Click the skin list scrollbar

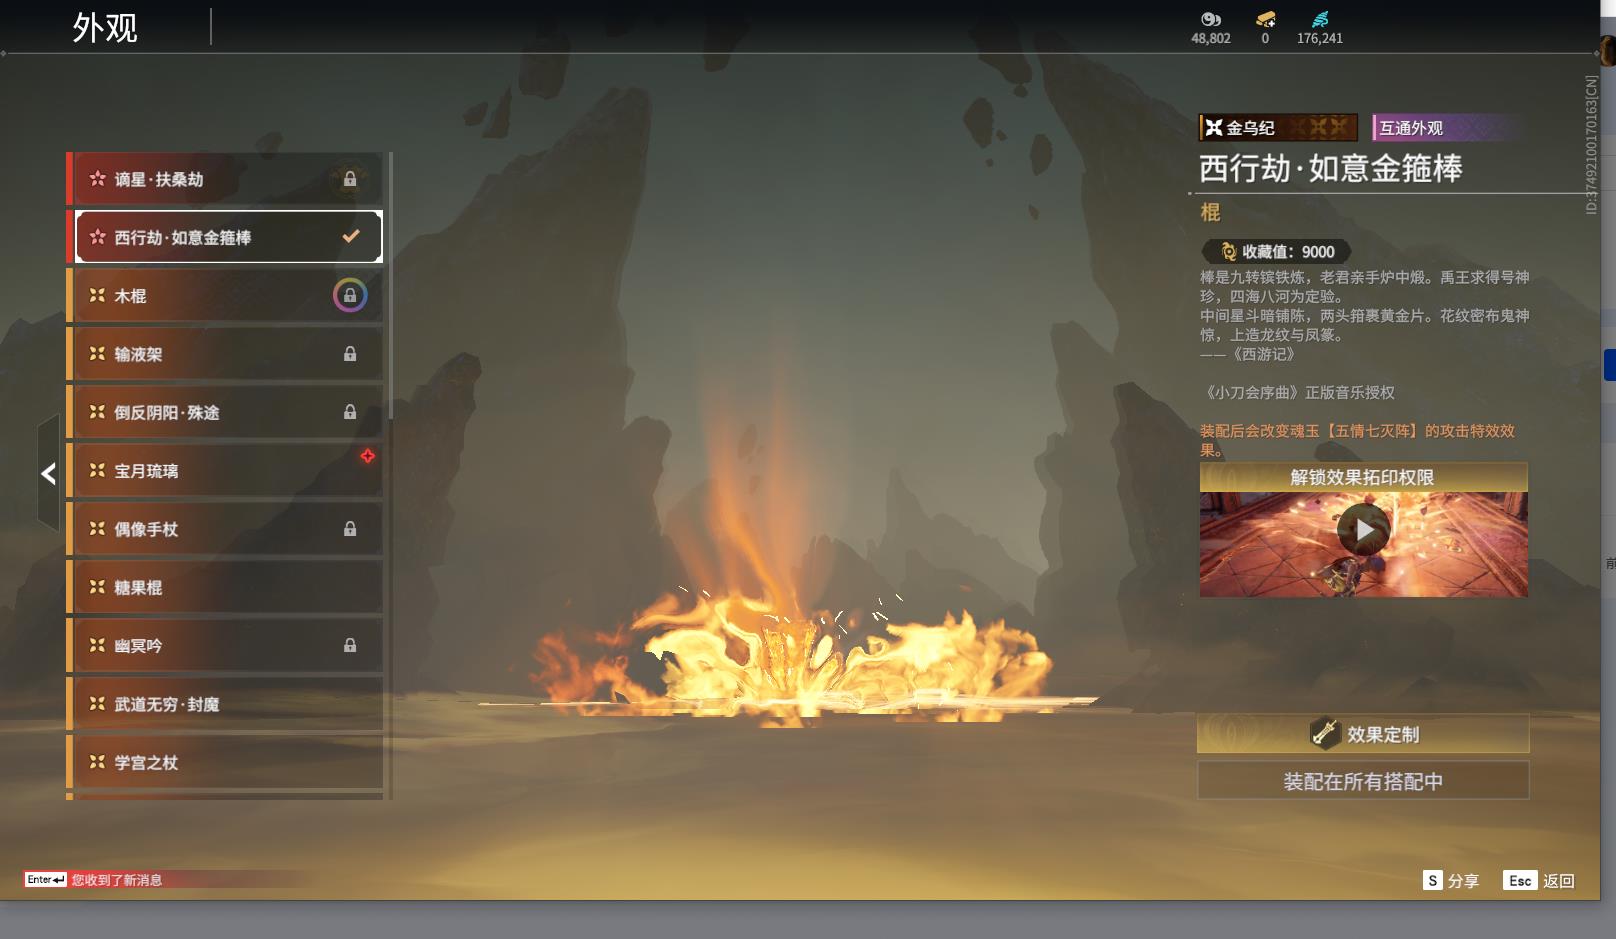tap(390, 286)
